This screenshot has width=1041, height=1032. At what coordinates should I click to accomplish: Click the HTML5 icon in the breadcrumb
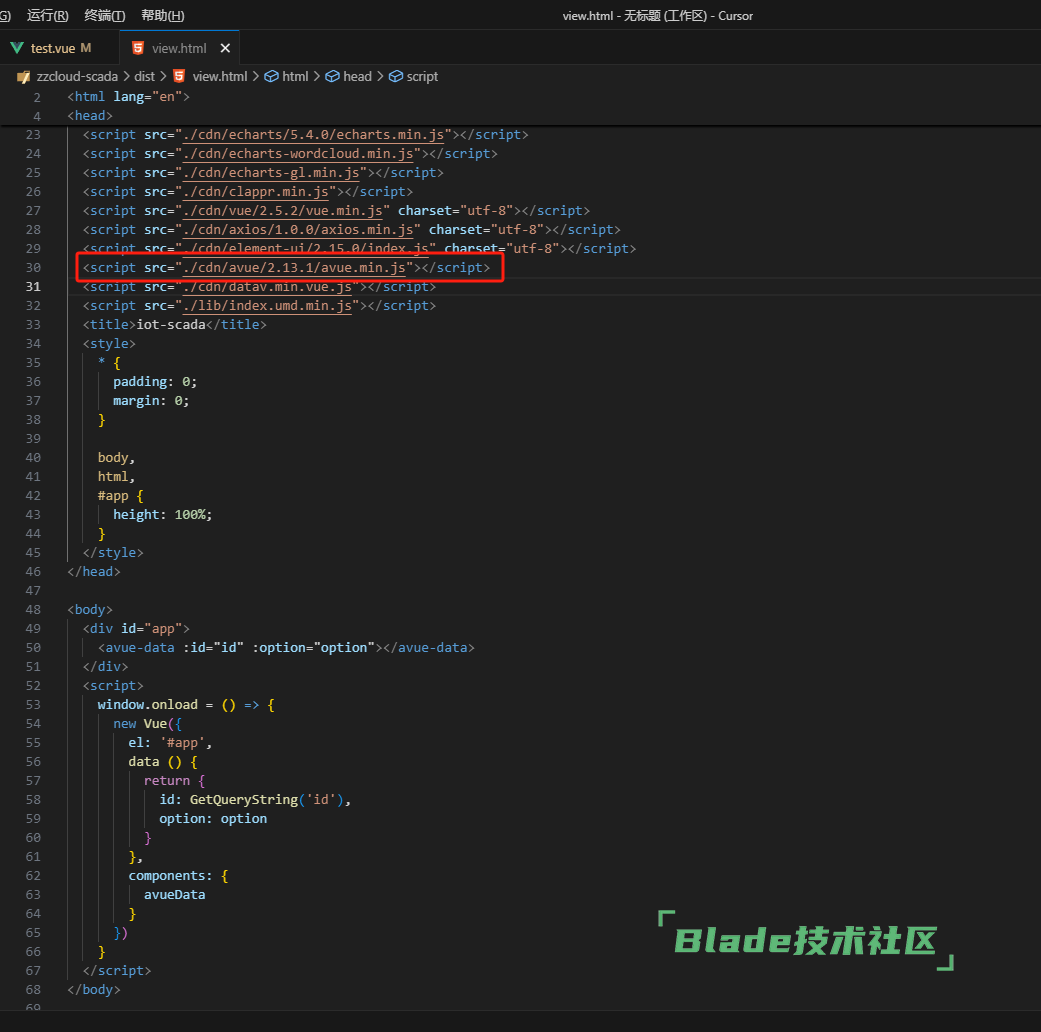(x=179, y=76)
